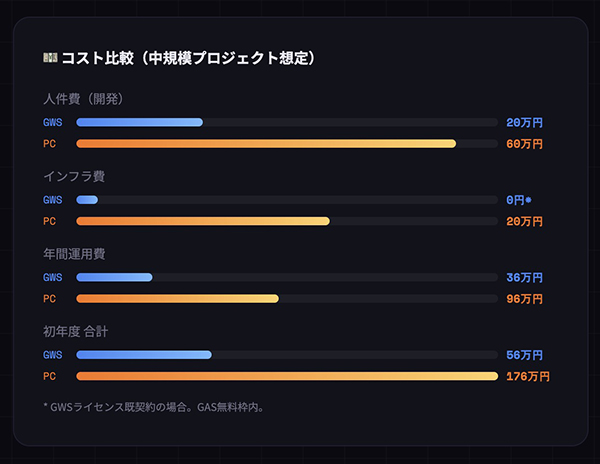
Task: Click the 60万円 PC labor cost value
Action: pyautogui.click(x=524, y=144)
